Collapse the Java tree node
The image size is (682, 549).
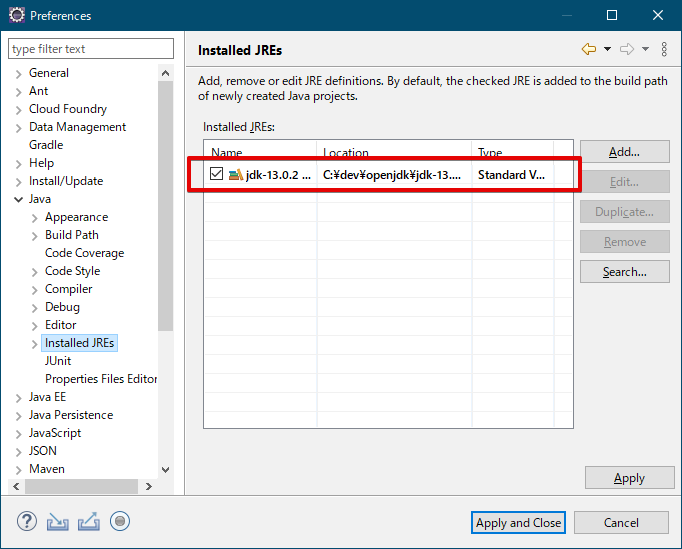pos(18,200)
